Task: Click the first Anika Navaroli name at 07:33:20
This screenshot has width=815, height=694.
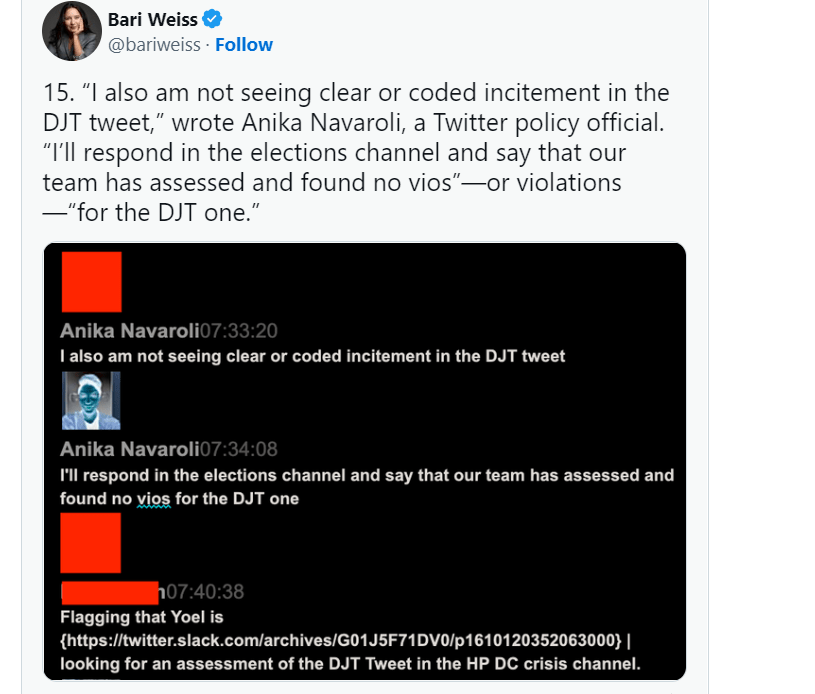Action: point(129,331)
